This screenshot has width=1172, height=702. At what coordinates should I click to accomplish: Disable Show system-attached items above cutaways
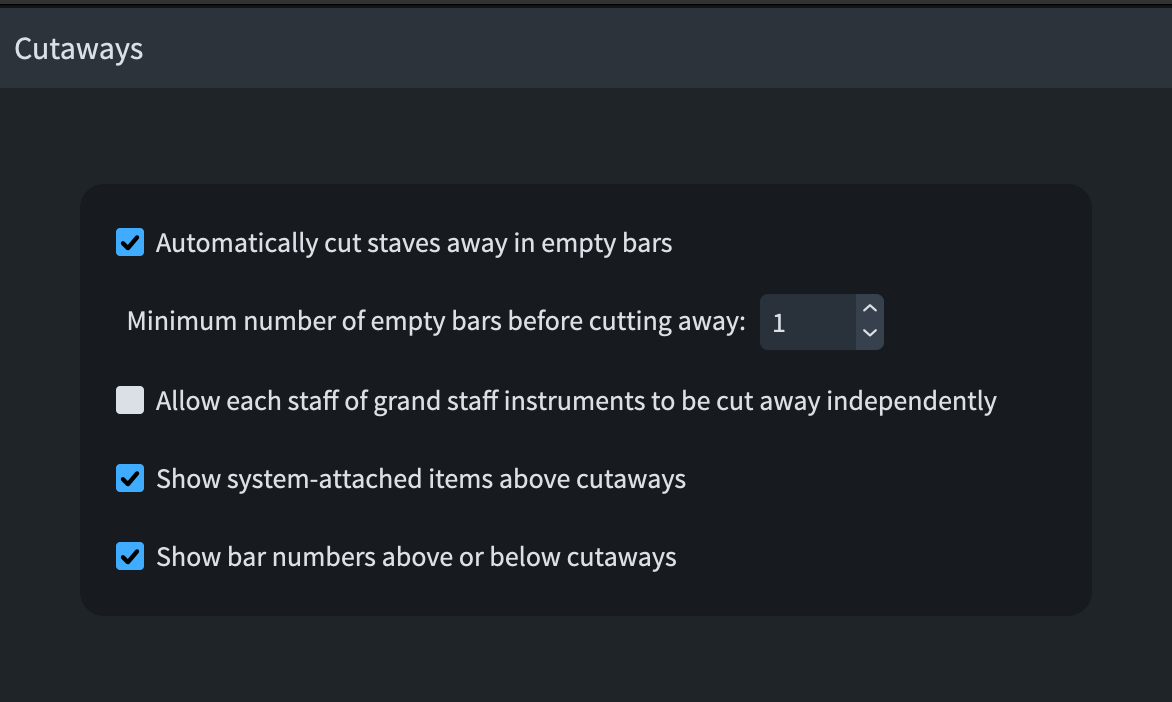pyautogui.click(x=130, y=479)
